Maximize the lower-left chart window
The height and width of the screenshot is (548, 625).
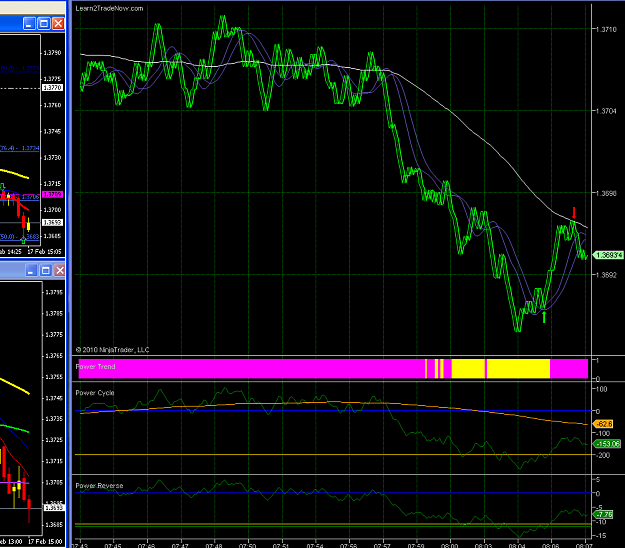(x=46, y=271)
